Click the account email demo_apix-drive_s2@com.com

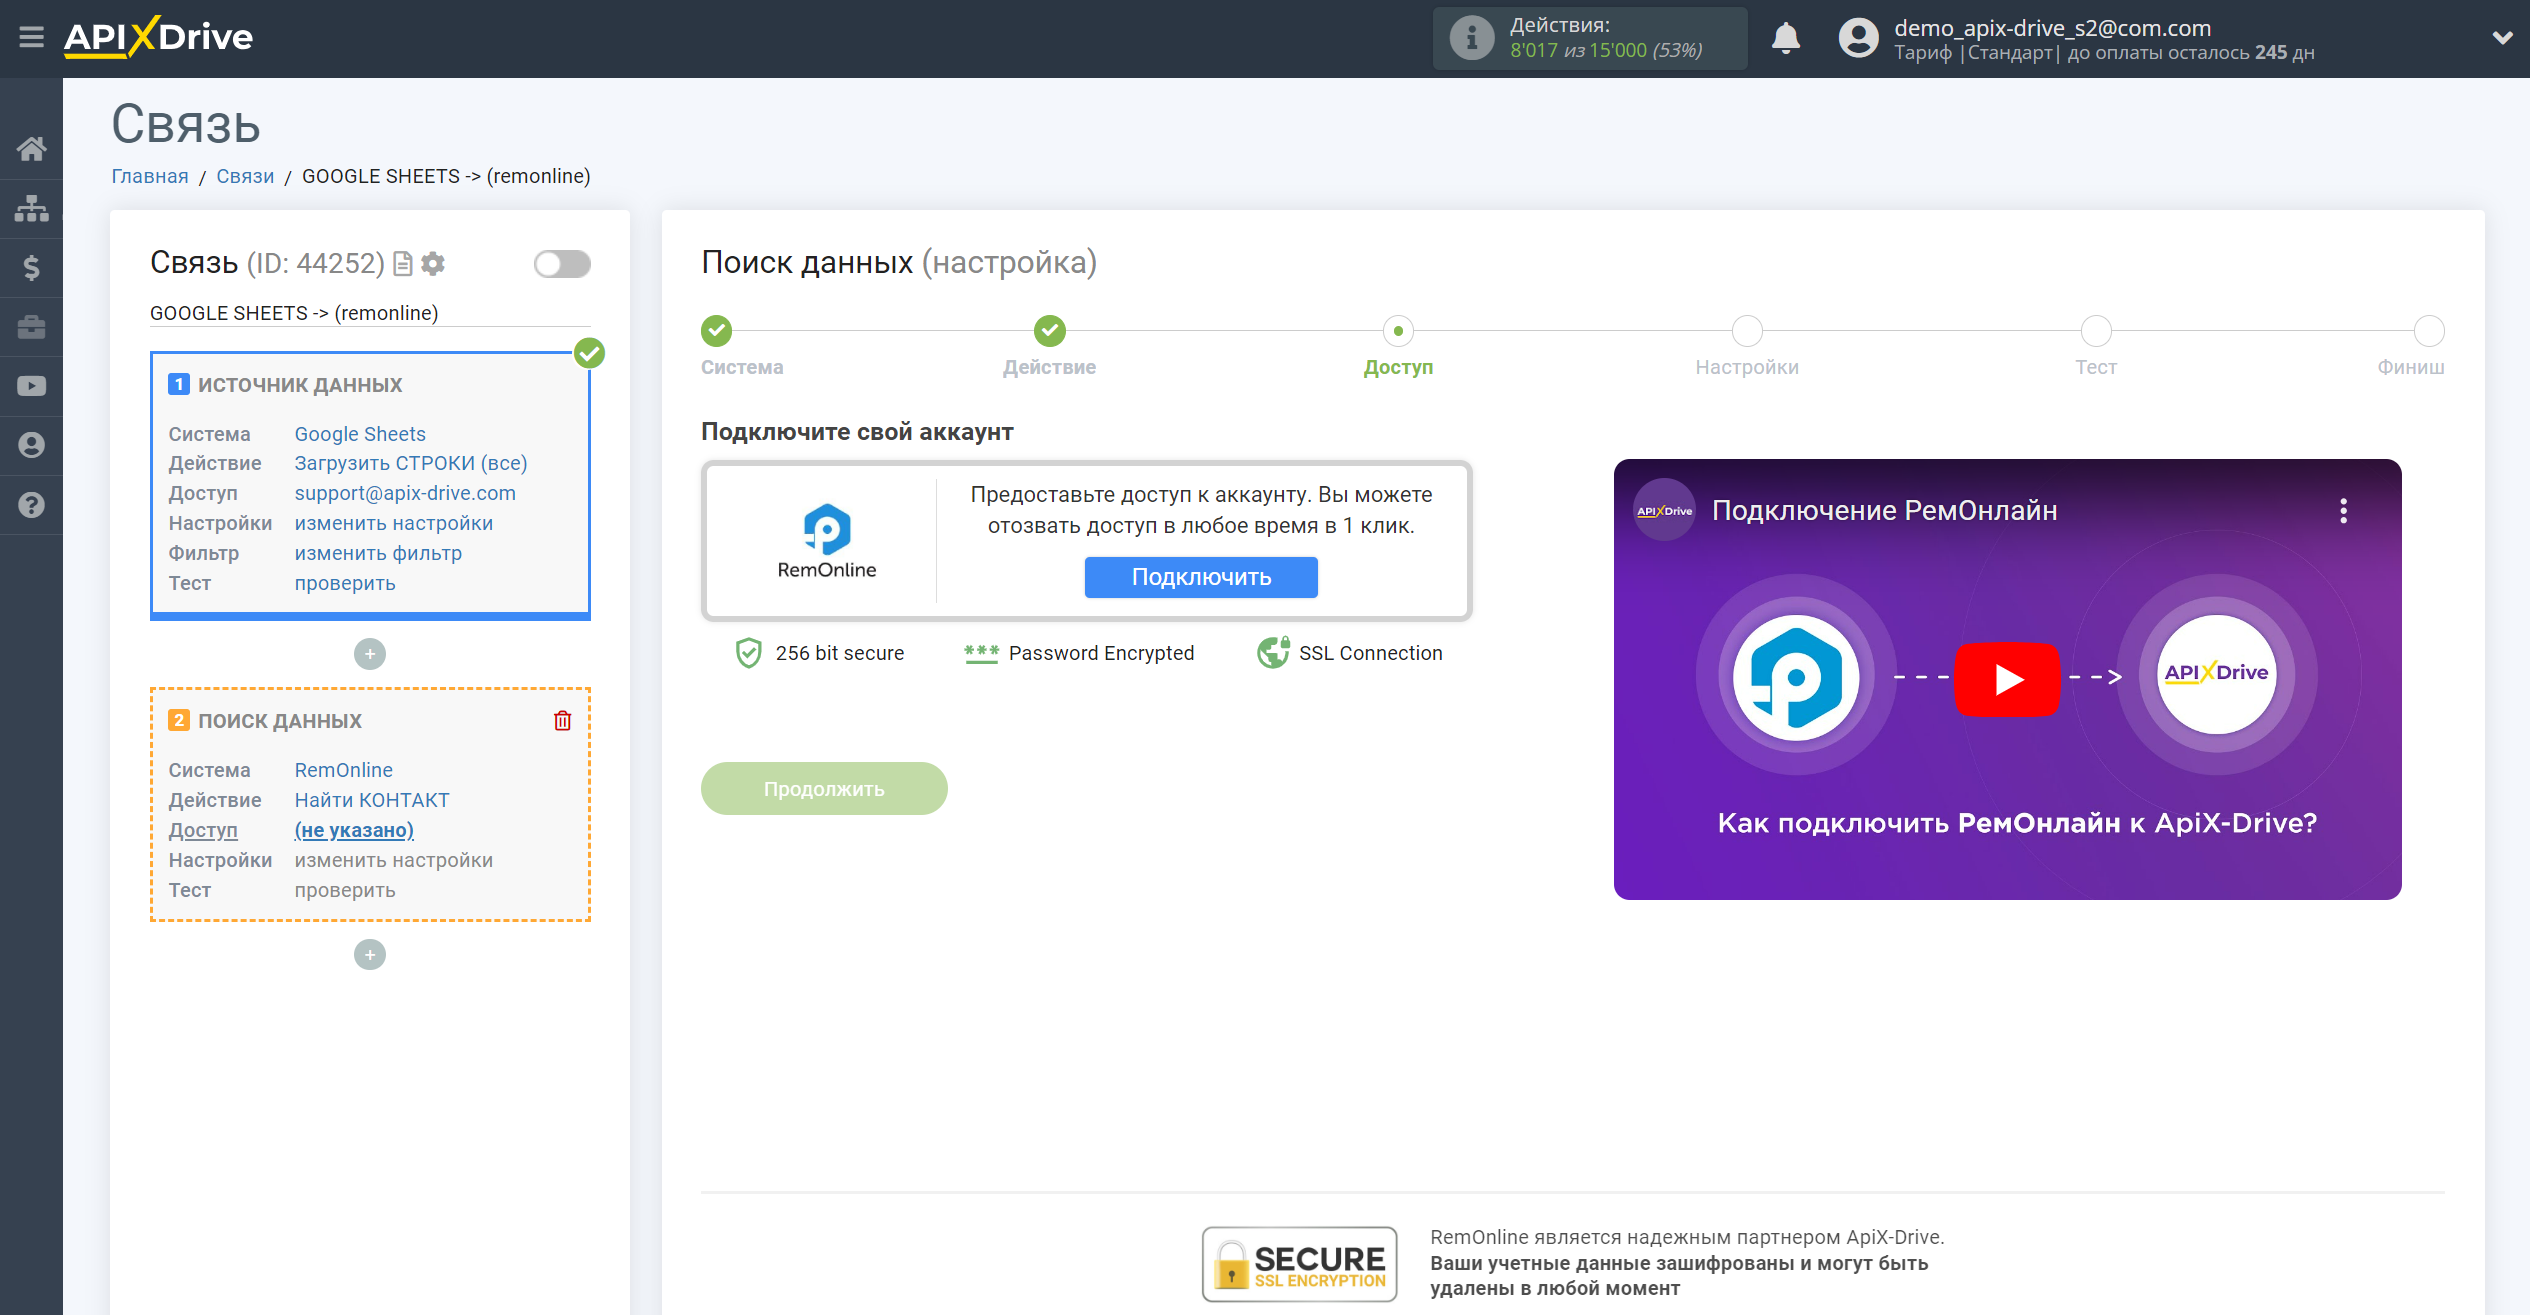coord(2052,28)
